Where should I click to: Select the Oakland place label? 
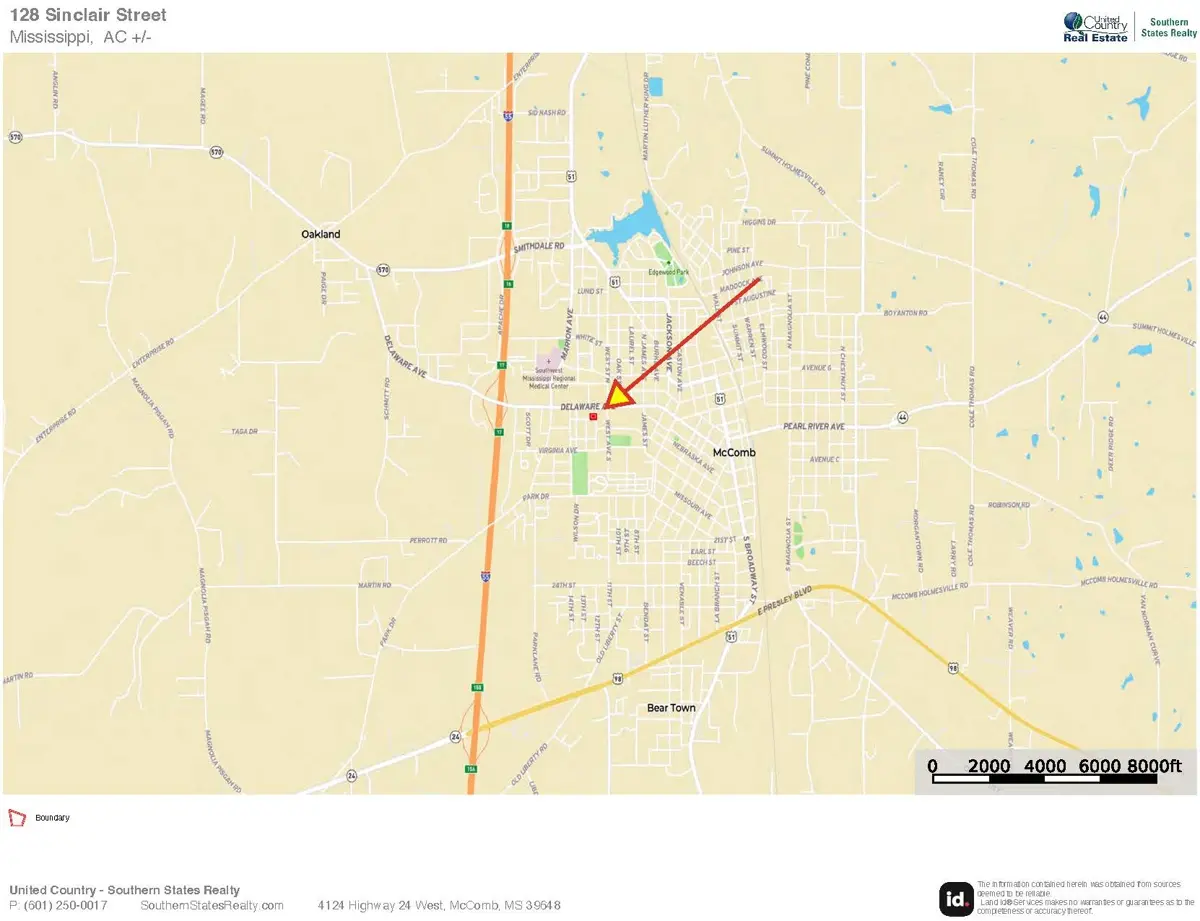tap(321, 234)
